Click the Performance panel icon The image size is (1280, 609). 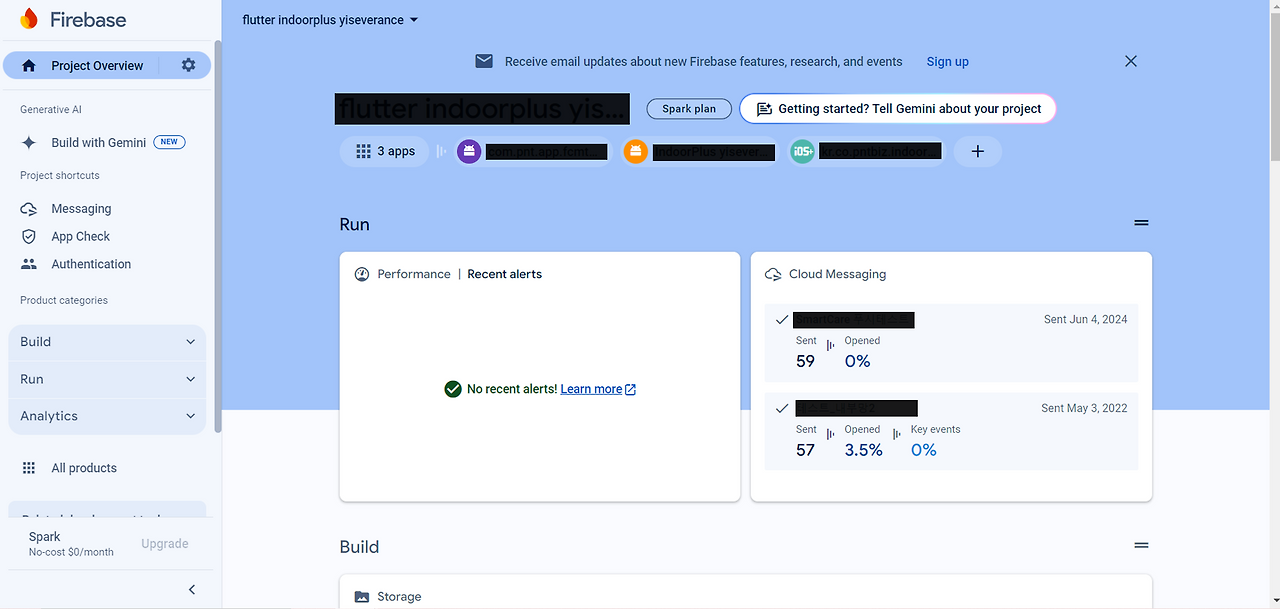(361, 273)
